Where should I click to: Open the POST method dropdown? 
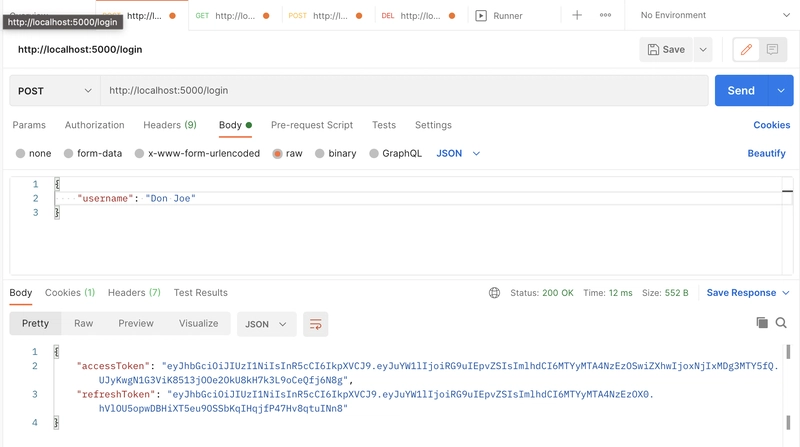click(x=55, y=91)
